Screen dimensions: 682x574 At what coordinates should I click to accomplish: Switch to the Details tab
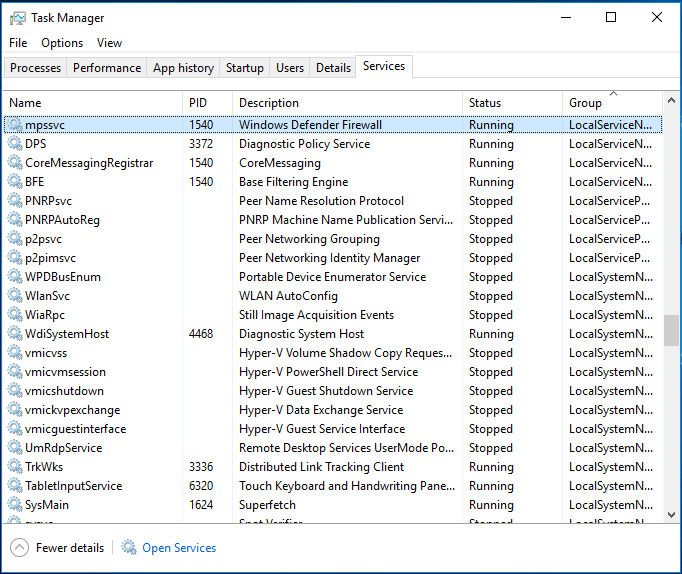coord(333,68)
